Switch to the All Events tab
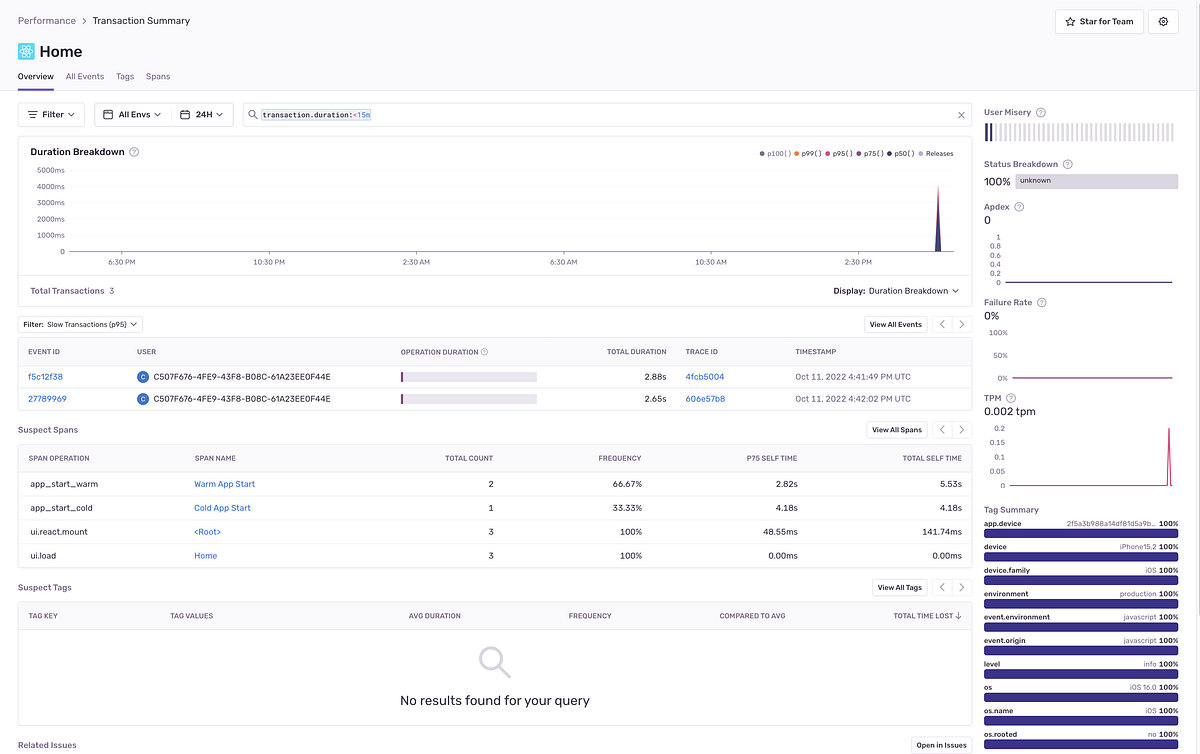The height and width of the screenshot is (754, 1200). pos(85,76)
